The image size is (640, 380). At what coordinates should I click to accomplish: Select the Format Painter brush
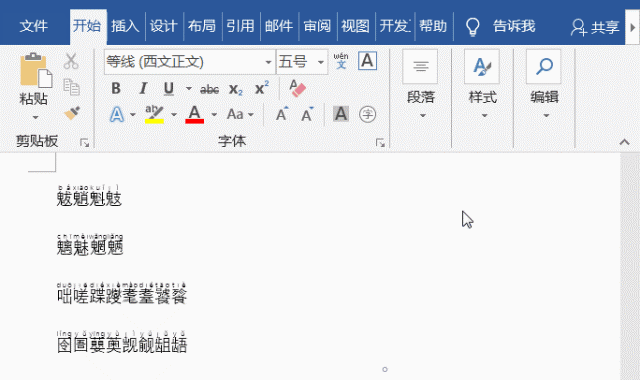click(72, 113)
